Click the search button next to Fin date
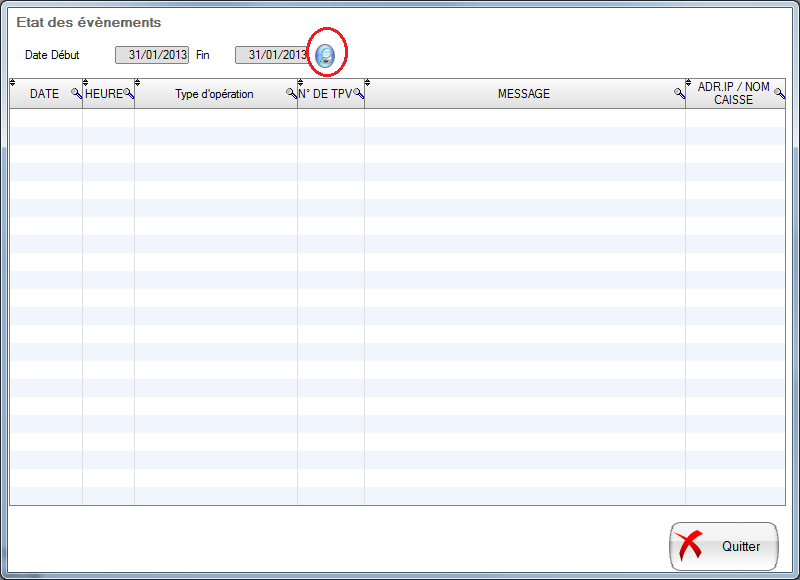This screenshot has width=800, height=580. coord(325,56)
